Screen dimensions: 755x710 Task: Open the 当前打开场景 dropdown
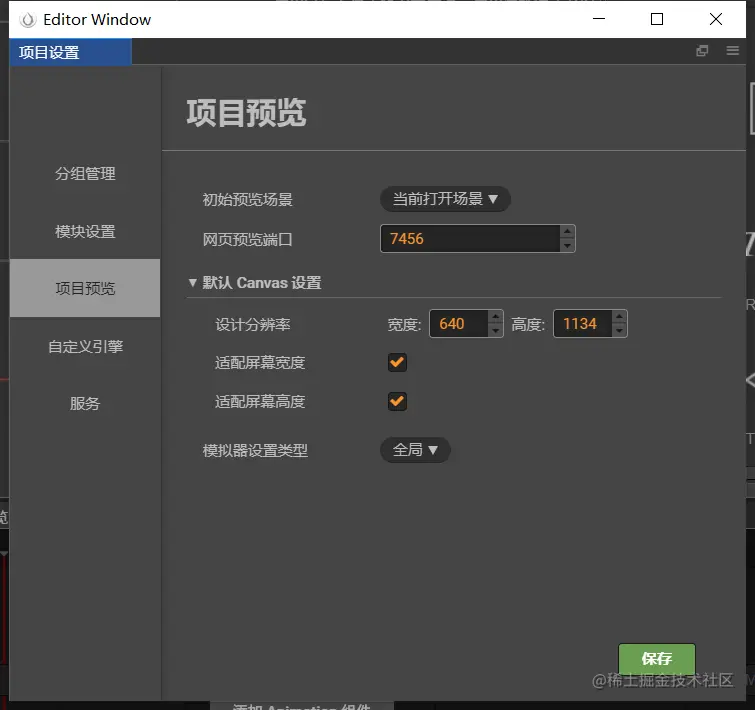click(445, 199)
